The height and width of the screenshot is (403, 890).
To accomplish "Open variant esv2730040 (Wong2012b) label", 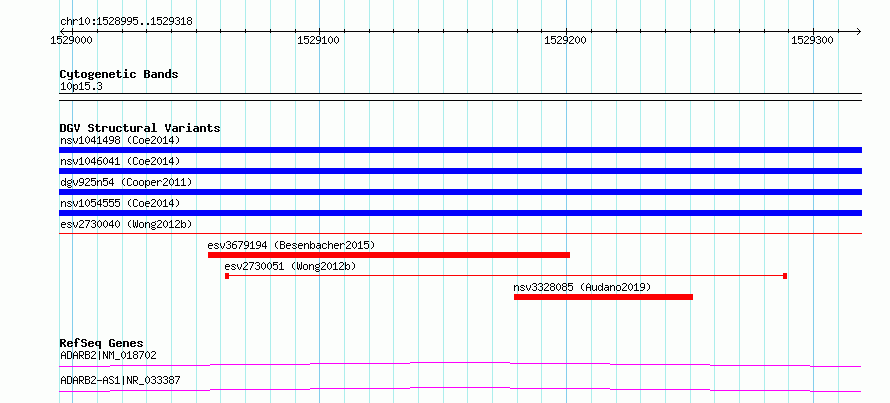I will click(x=126, y=224).
